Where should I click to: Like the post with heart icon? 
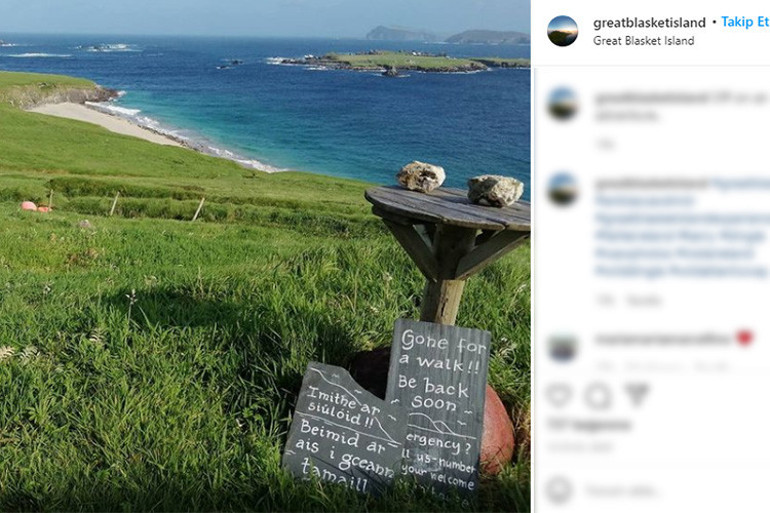coord(559,395)
